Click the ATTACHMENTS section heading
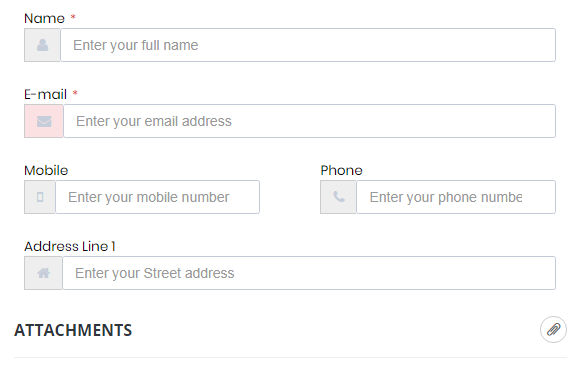 73,330
